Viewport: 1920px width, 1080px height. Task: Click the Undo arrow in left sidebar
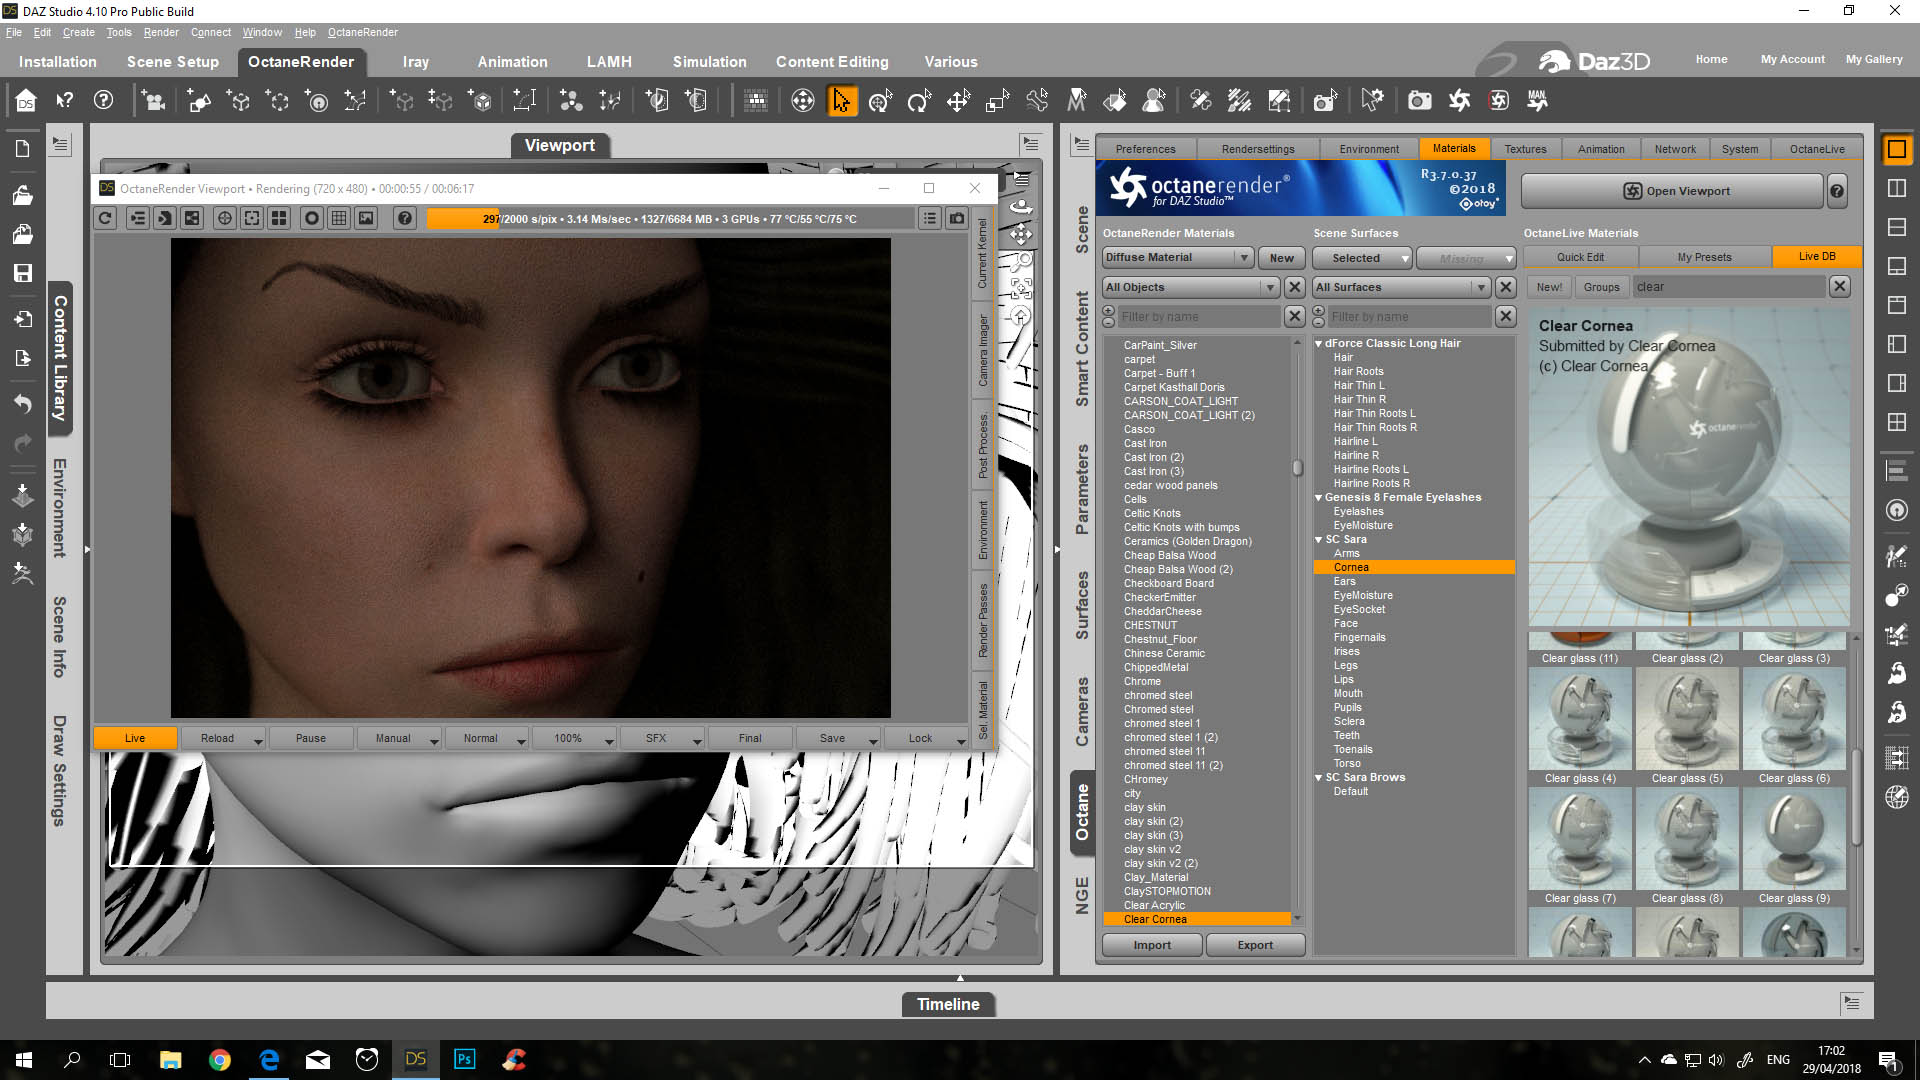(x=23, y=404)
